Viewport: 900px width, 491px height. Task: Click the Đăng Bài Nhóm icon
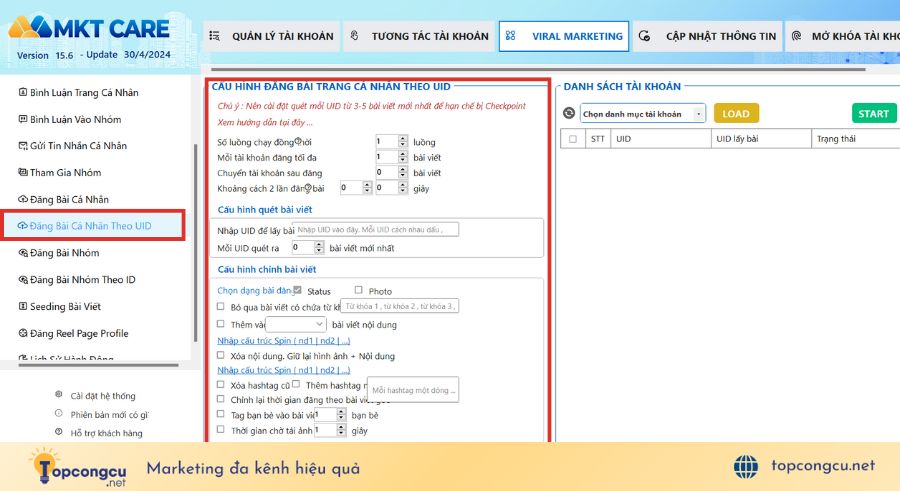(23, 253)
